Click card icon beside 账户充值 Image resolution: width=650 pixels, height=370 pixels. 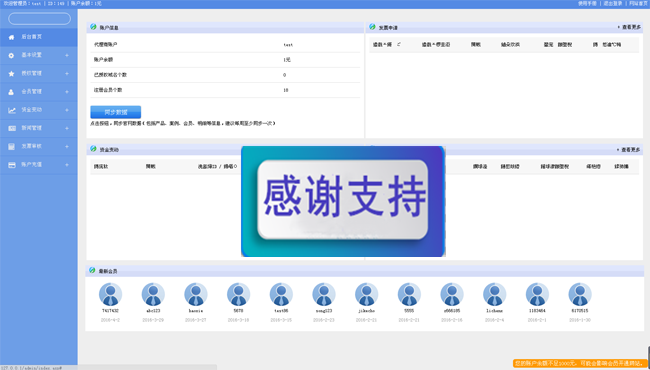pos(12,165)
